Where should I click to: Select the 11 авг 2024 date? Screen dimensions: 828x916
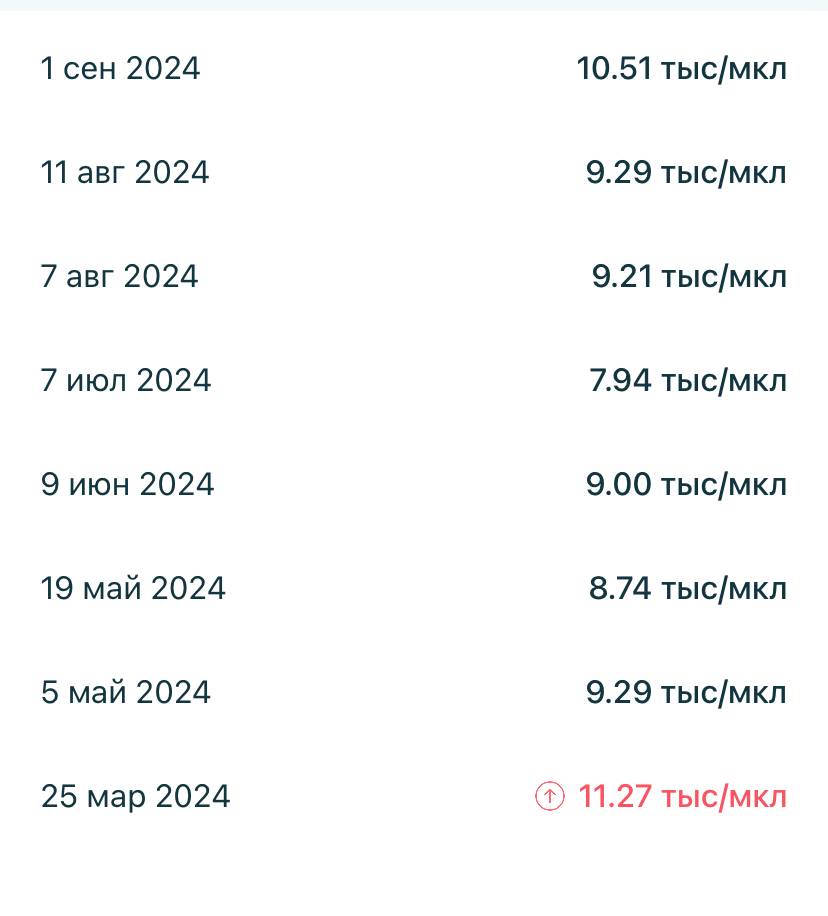[x=125, y=173]
